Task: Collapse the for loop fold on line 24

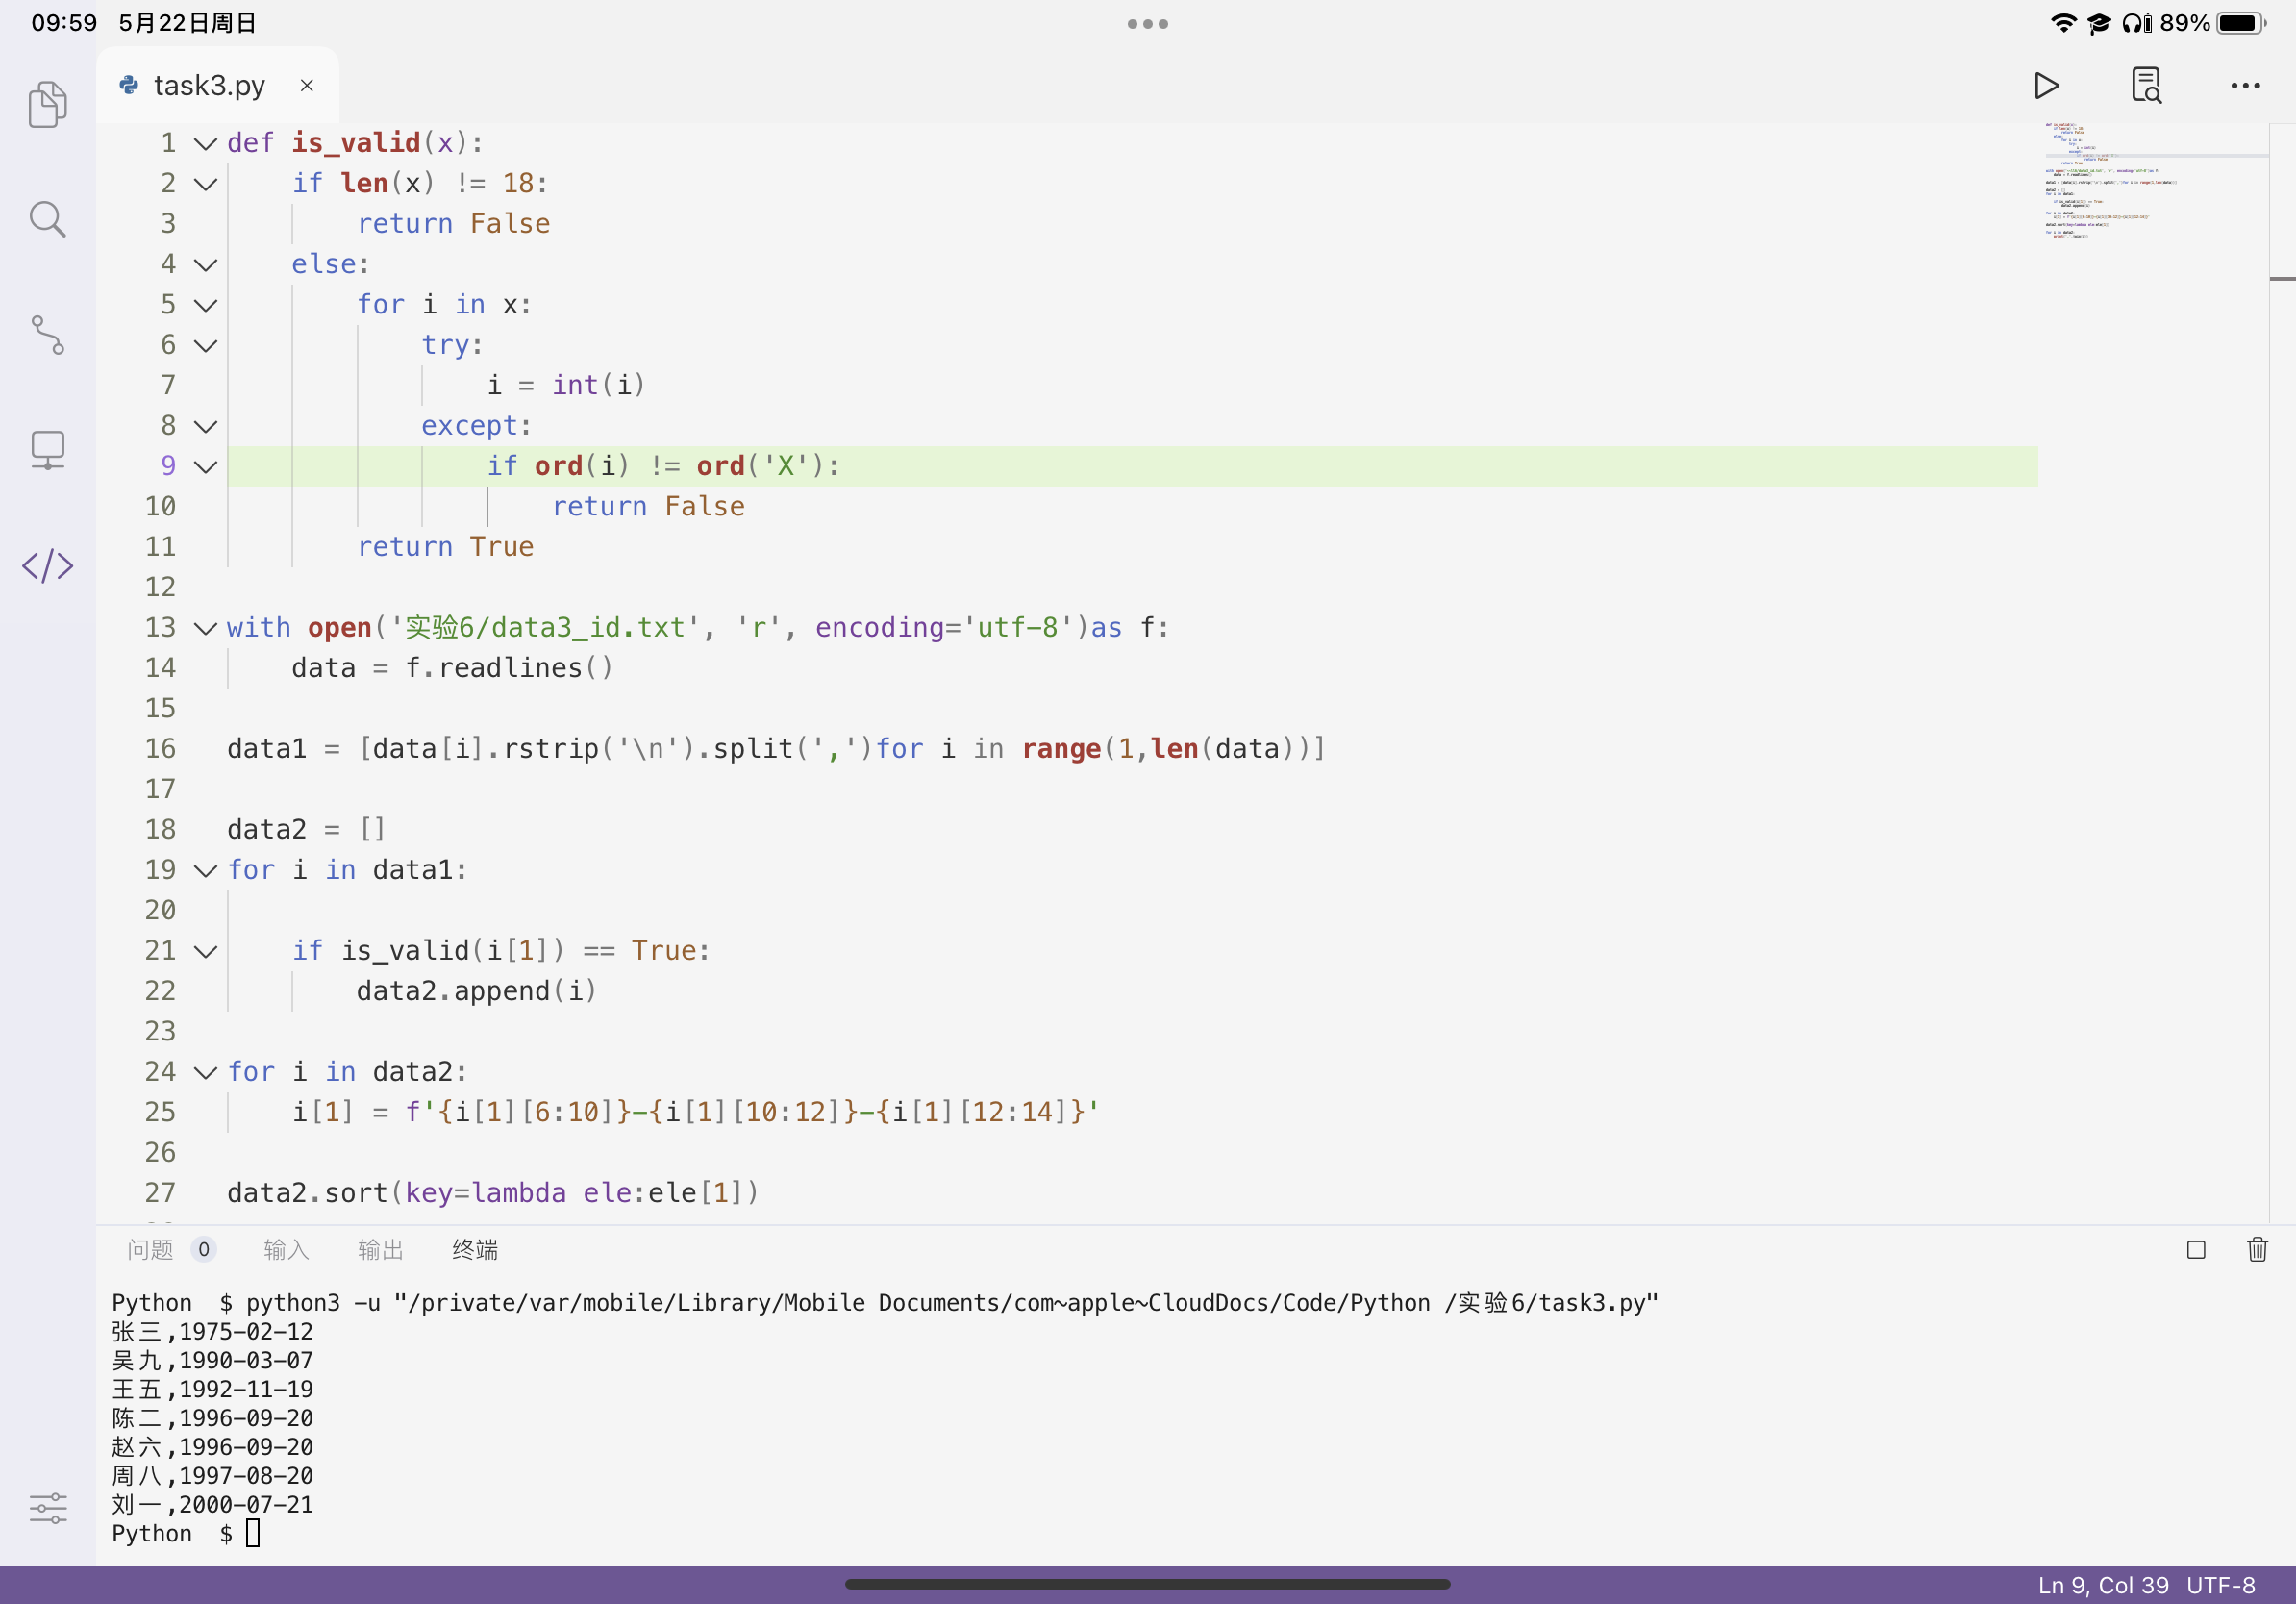Action: tap(206, 1073)
